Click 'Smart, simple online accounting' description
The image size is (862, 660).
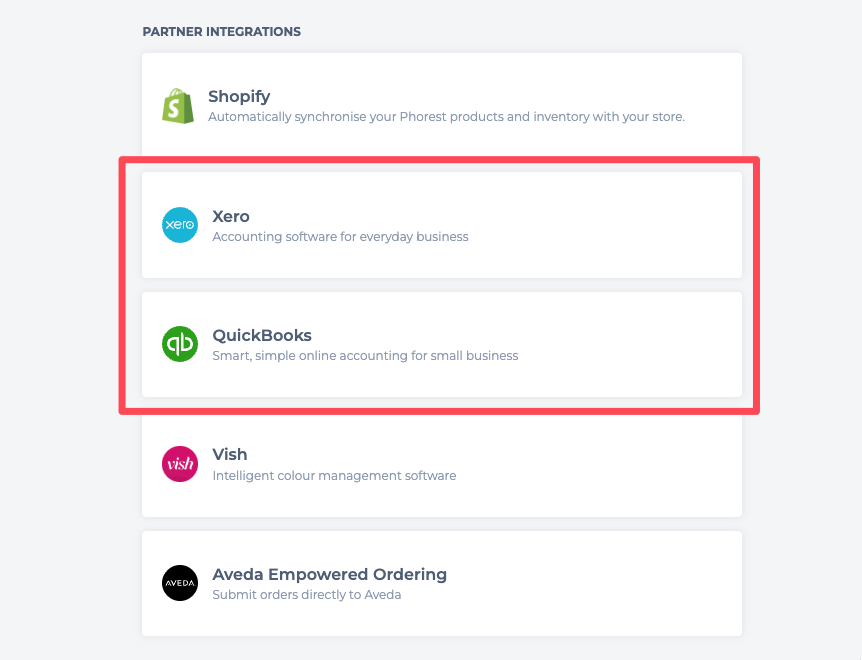click(x=365, y=356)
